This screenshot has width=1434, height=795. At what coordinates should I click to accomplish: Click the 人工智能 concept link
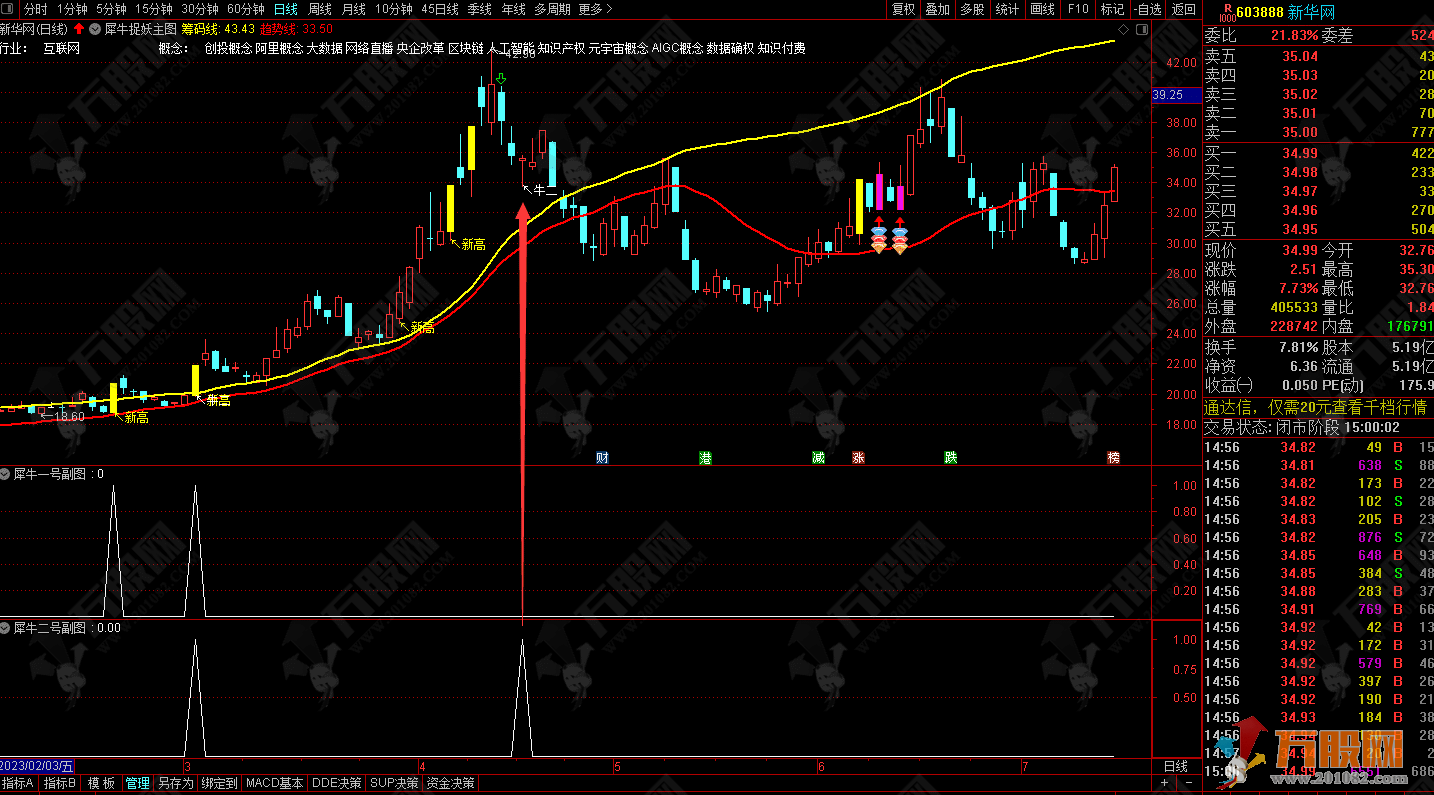(x=512, y=48)
